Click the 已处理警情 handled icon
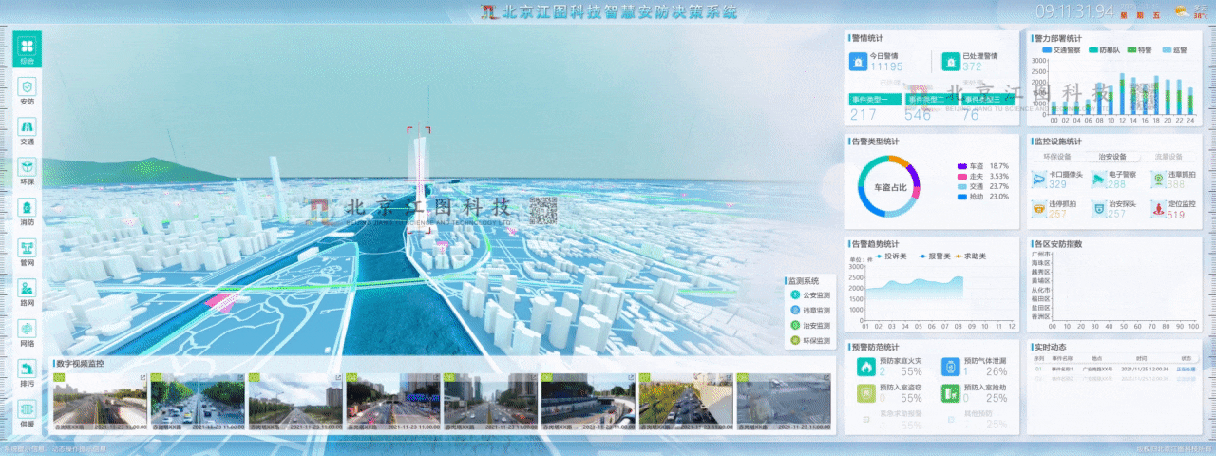Image resolution: width=1216 pixels, height=456 pixels. [950, 62]
